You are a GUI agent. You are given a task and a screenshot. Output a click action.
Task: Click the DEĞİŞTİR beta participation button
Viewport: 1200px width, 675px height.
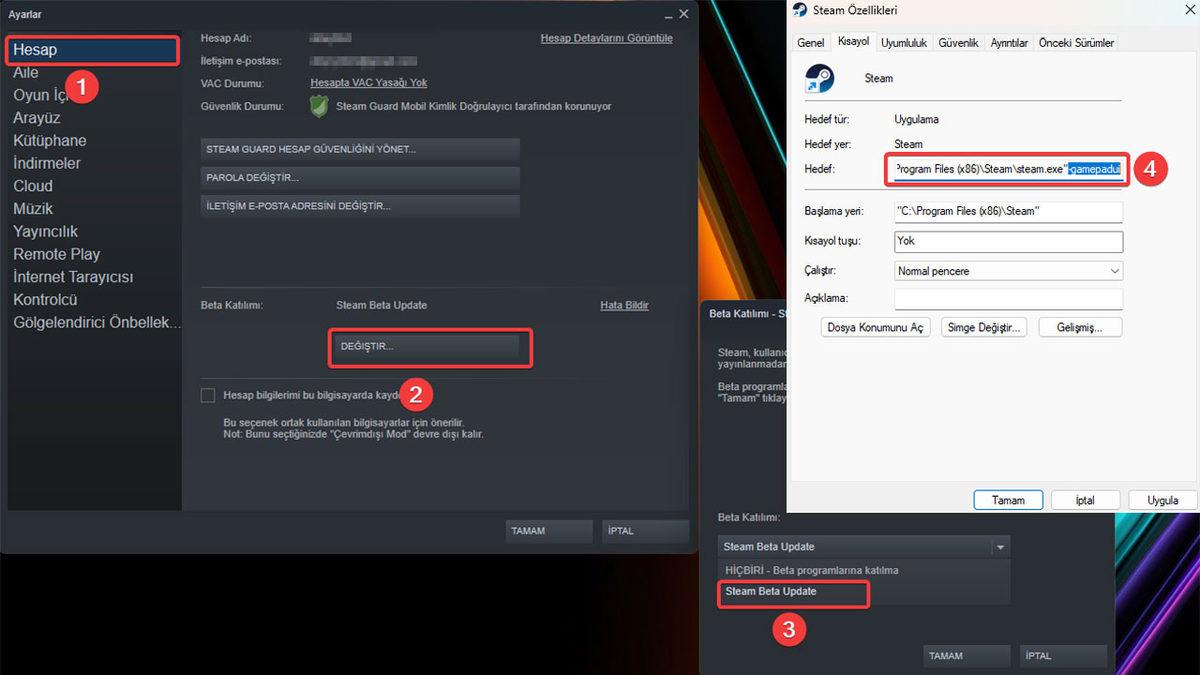[430, 348]
